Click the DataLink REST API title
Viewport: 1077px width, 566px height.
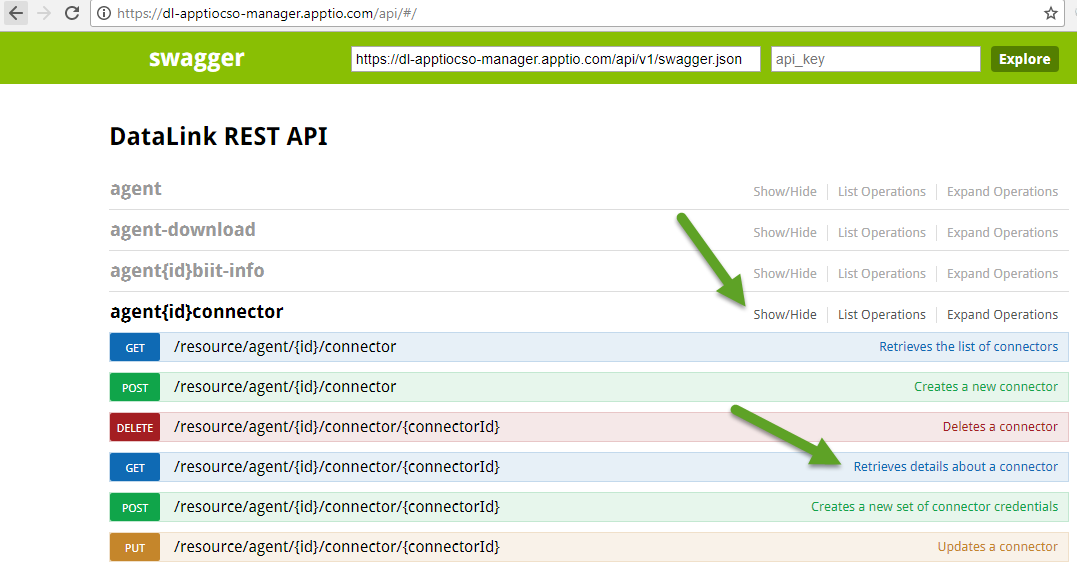click(x=218, y=136)
